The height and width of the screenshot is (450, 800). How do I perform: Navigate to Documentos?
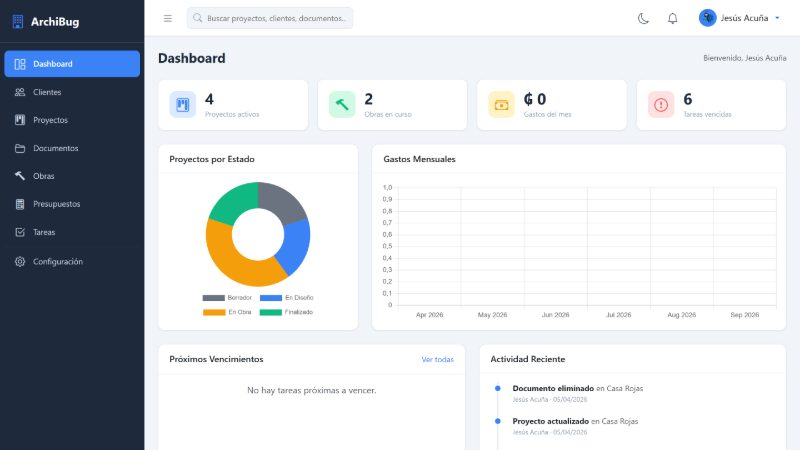click(72, 148)
